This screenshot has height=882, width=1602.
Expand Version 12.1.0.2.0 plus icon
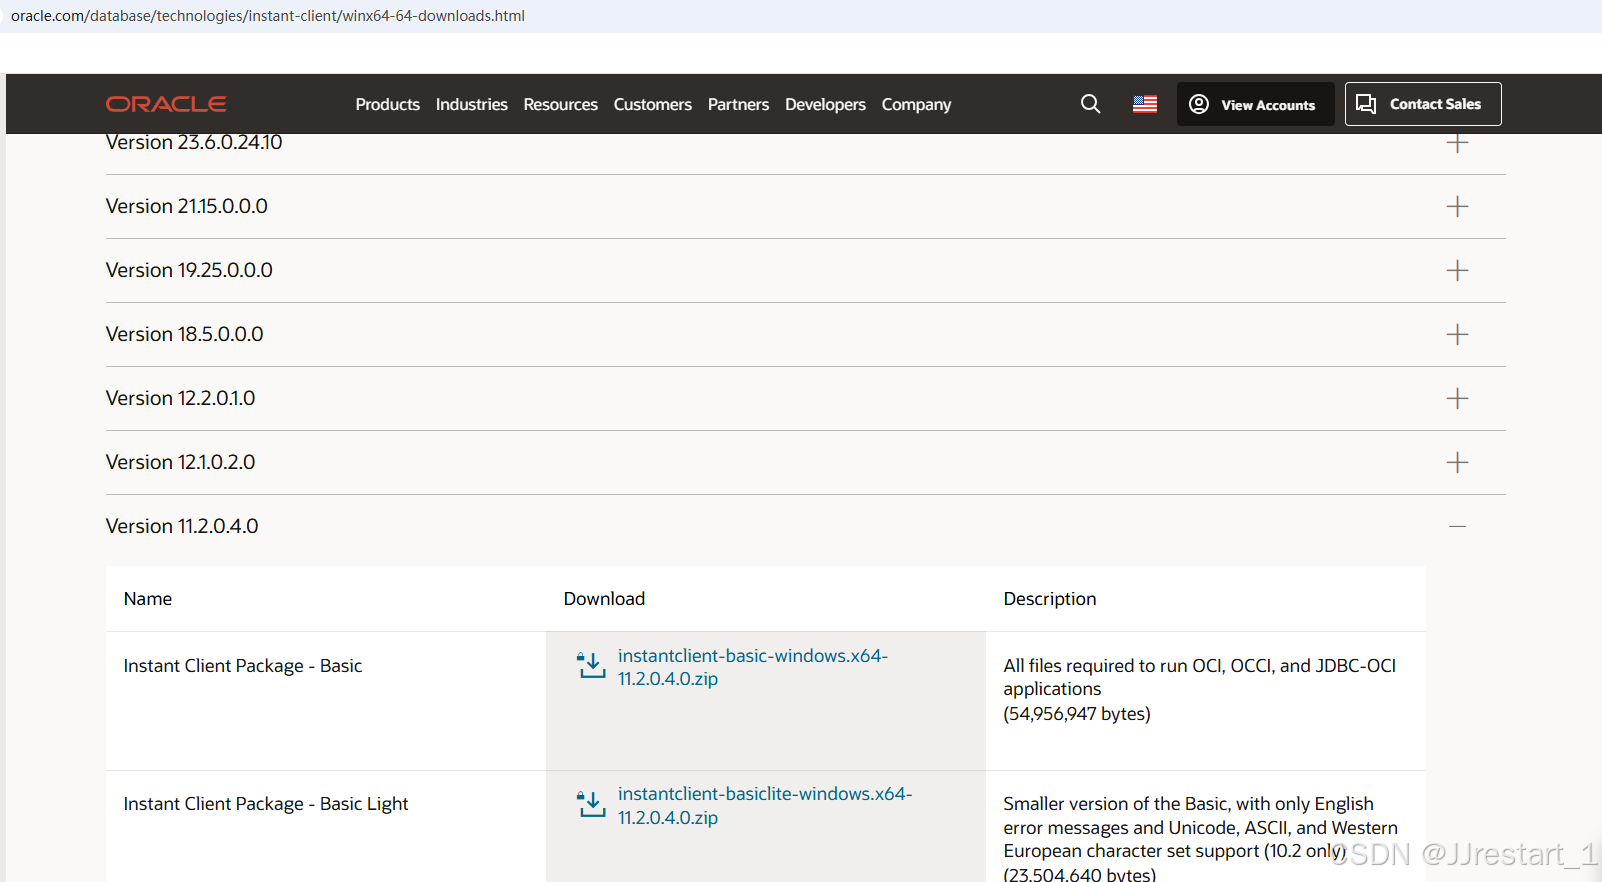point(1457,462)
